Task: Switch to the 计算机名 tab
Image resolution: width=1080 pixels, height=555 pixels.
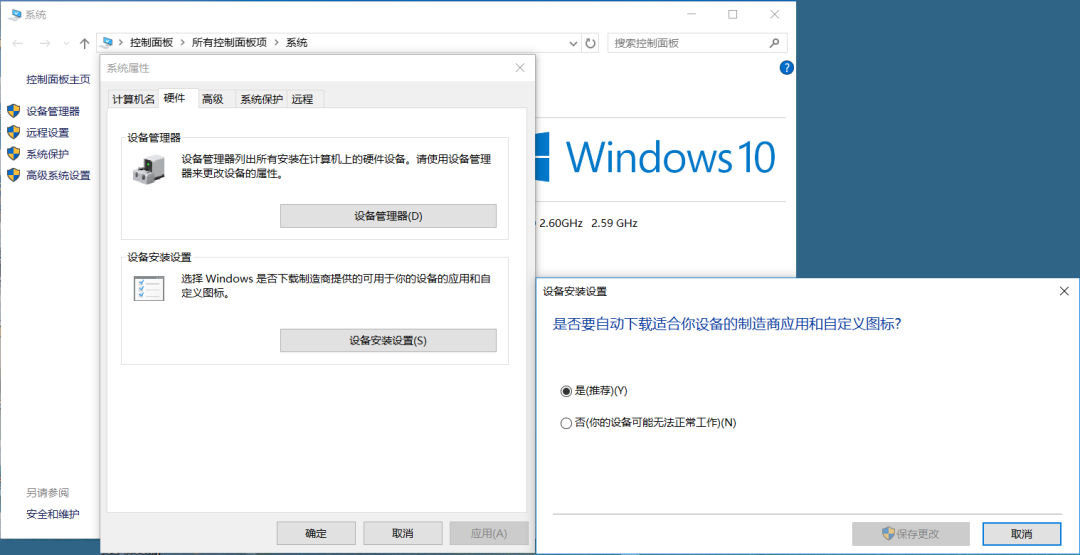Action: pos(134,99)
